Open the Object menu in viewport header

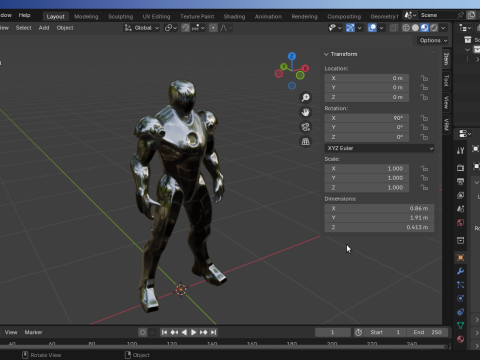[65, 28]
